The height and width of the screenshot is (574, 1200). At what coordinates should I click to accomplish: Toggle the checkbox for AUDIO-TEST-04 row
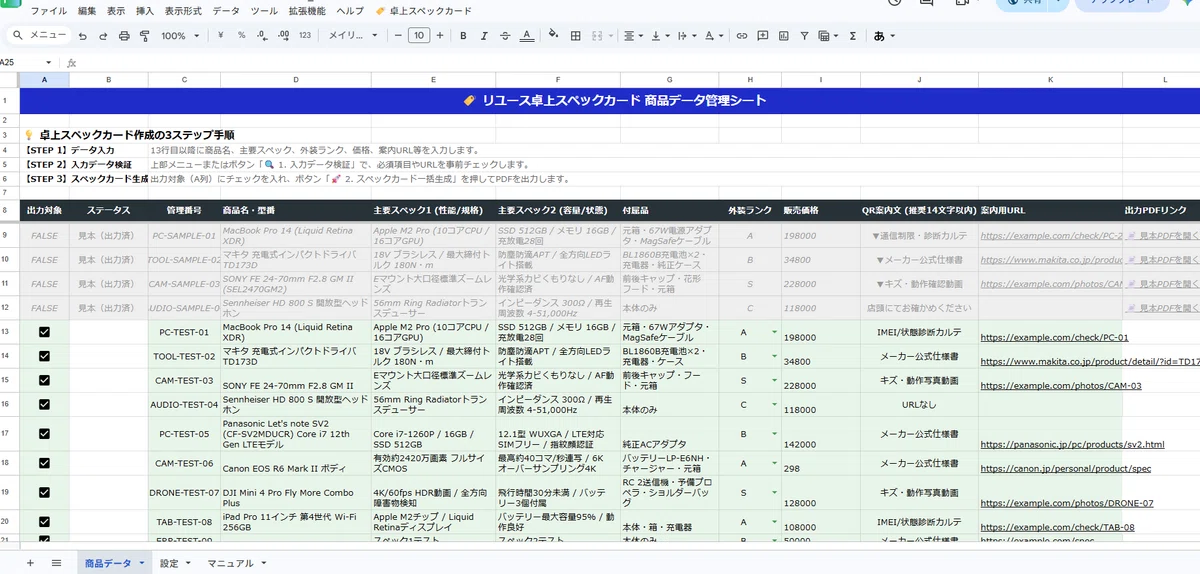44,404
